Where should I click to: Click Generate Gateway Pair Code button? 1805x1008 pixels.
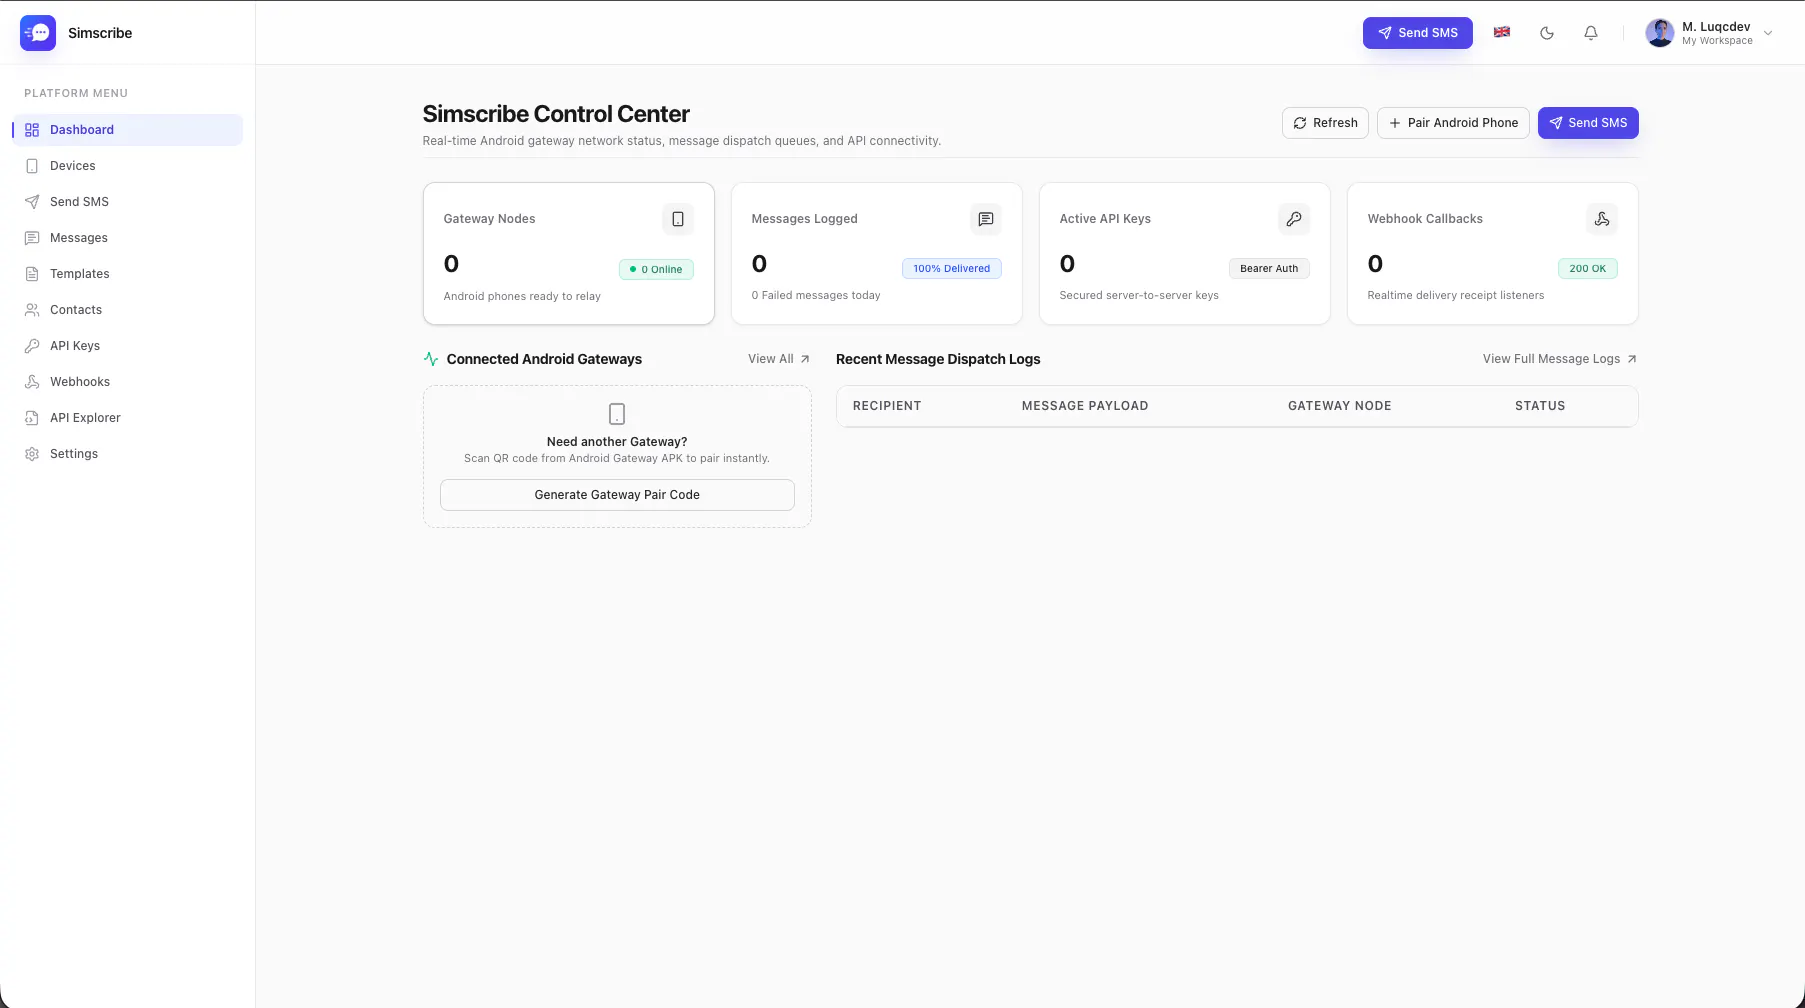(617, 495)
